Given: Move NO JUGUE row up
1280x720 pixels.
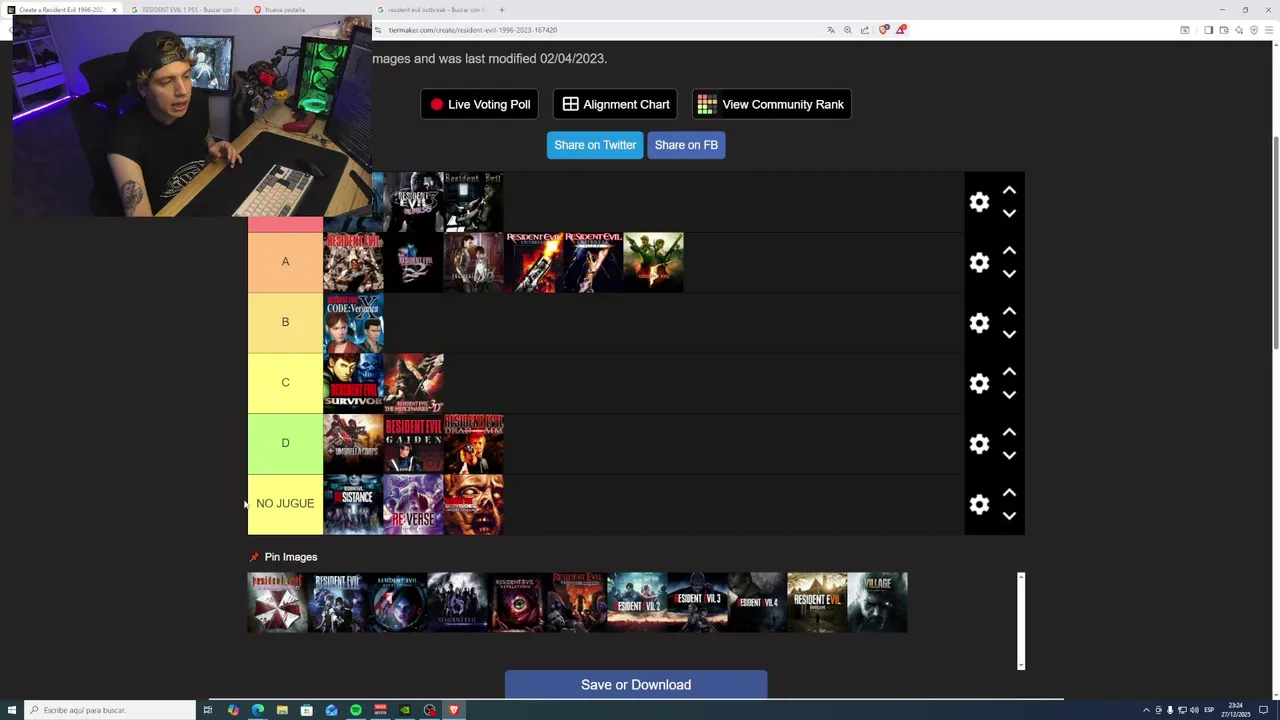Looking at the screenshot, I should click(1009, 493).
